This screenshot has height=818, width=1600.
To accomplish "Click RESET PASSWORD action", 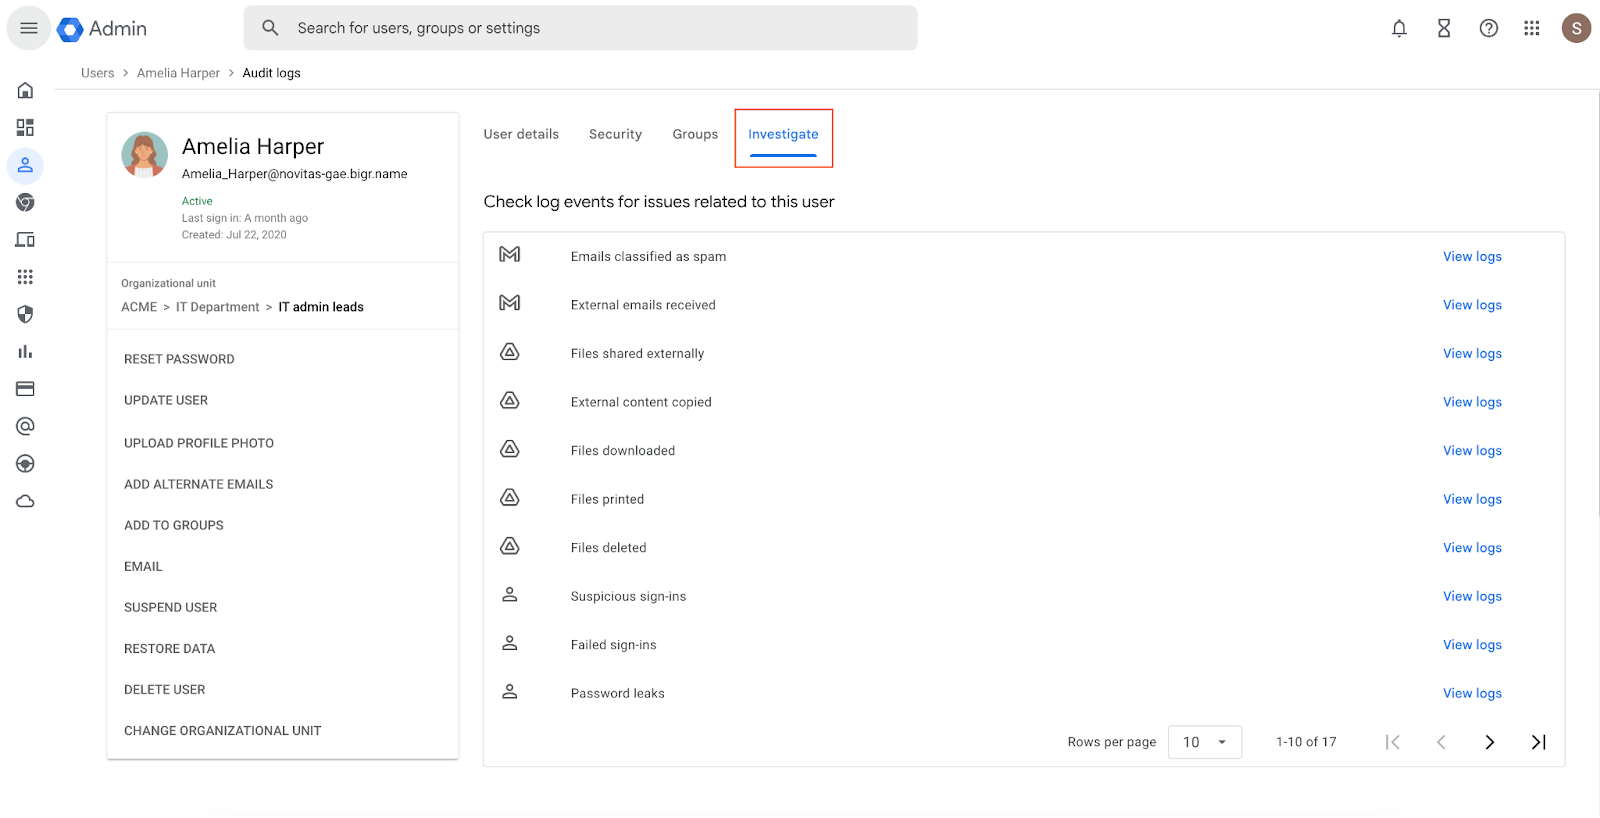I will pyautogui.click(x=179, y=359).
